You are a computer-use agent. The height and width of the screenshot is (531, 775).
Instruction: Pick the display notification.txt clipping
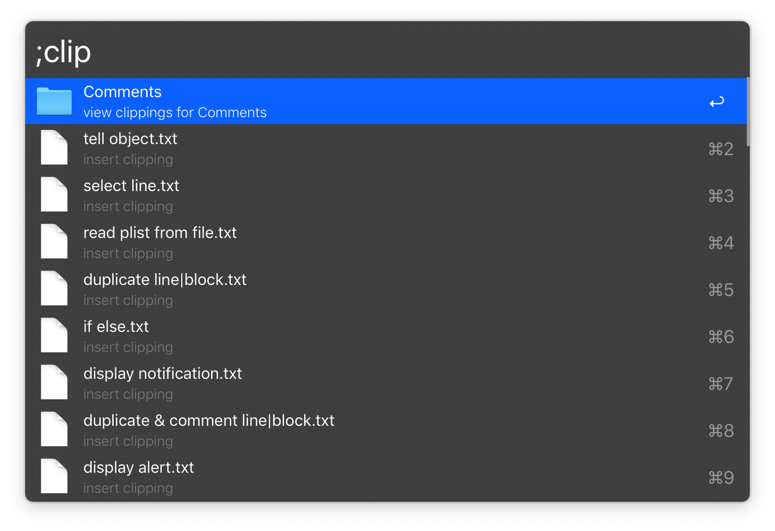tap(162, 383)
